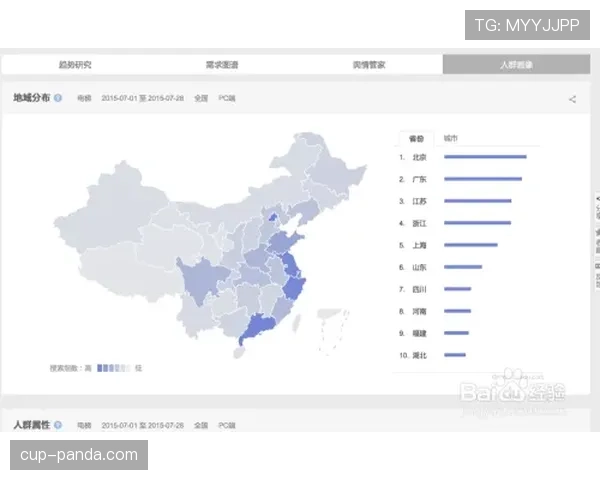The width and height of the screenshot is (600, 480).
Task: Select 北京 in the province ranking
Action: coord(419,157)
